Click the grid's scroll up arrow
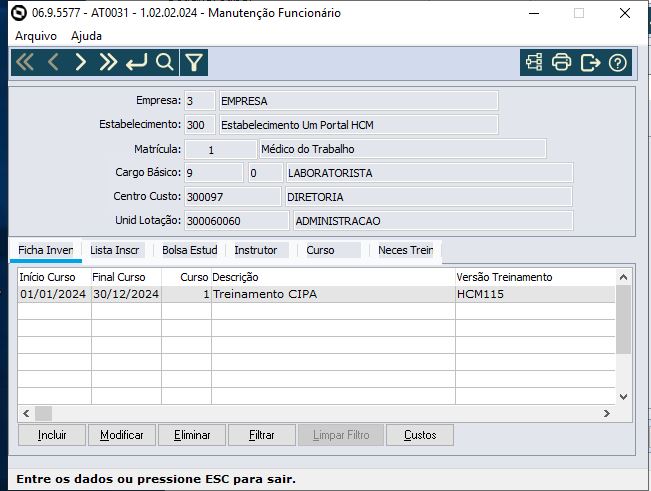The width and height of the screenshot is (651, 491). click(623, 277)
